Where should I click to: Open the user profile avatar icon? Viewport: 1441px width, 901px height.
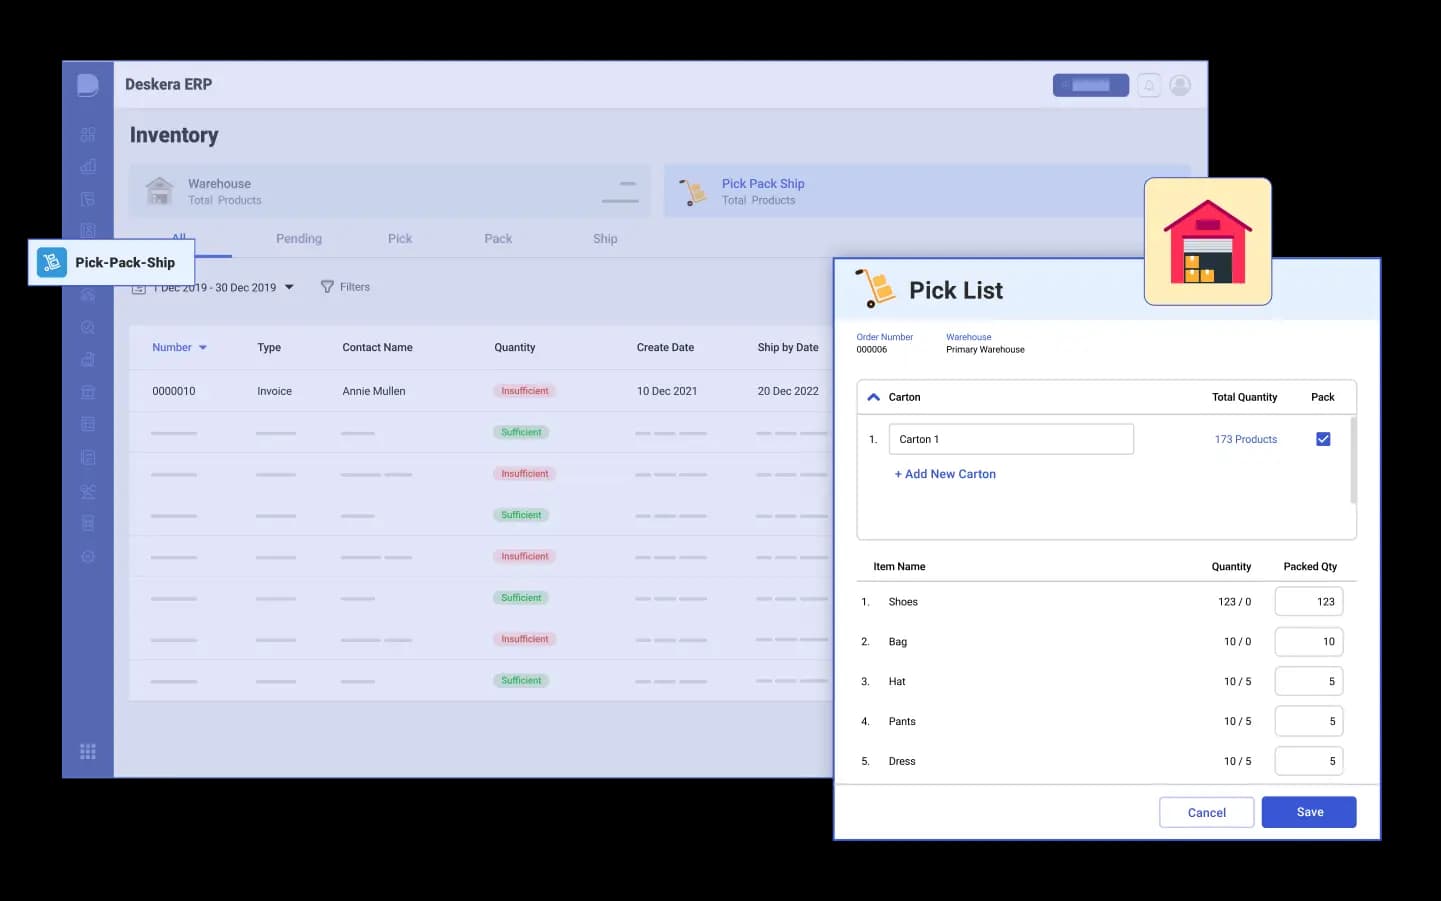pos(1180,86)
